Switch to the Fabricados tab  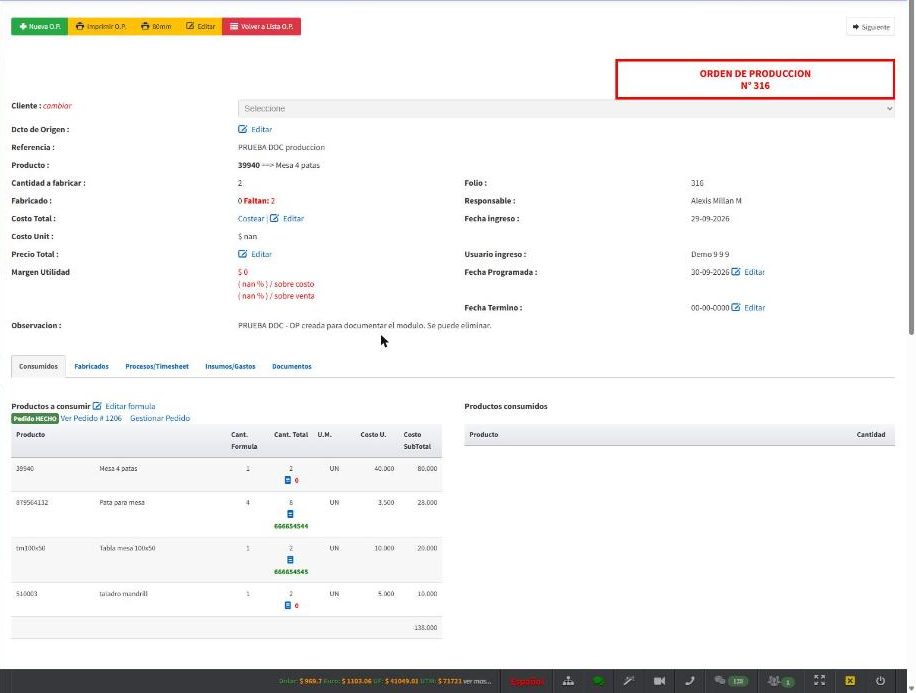click(x=92, y=366)
